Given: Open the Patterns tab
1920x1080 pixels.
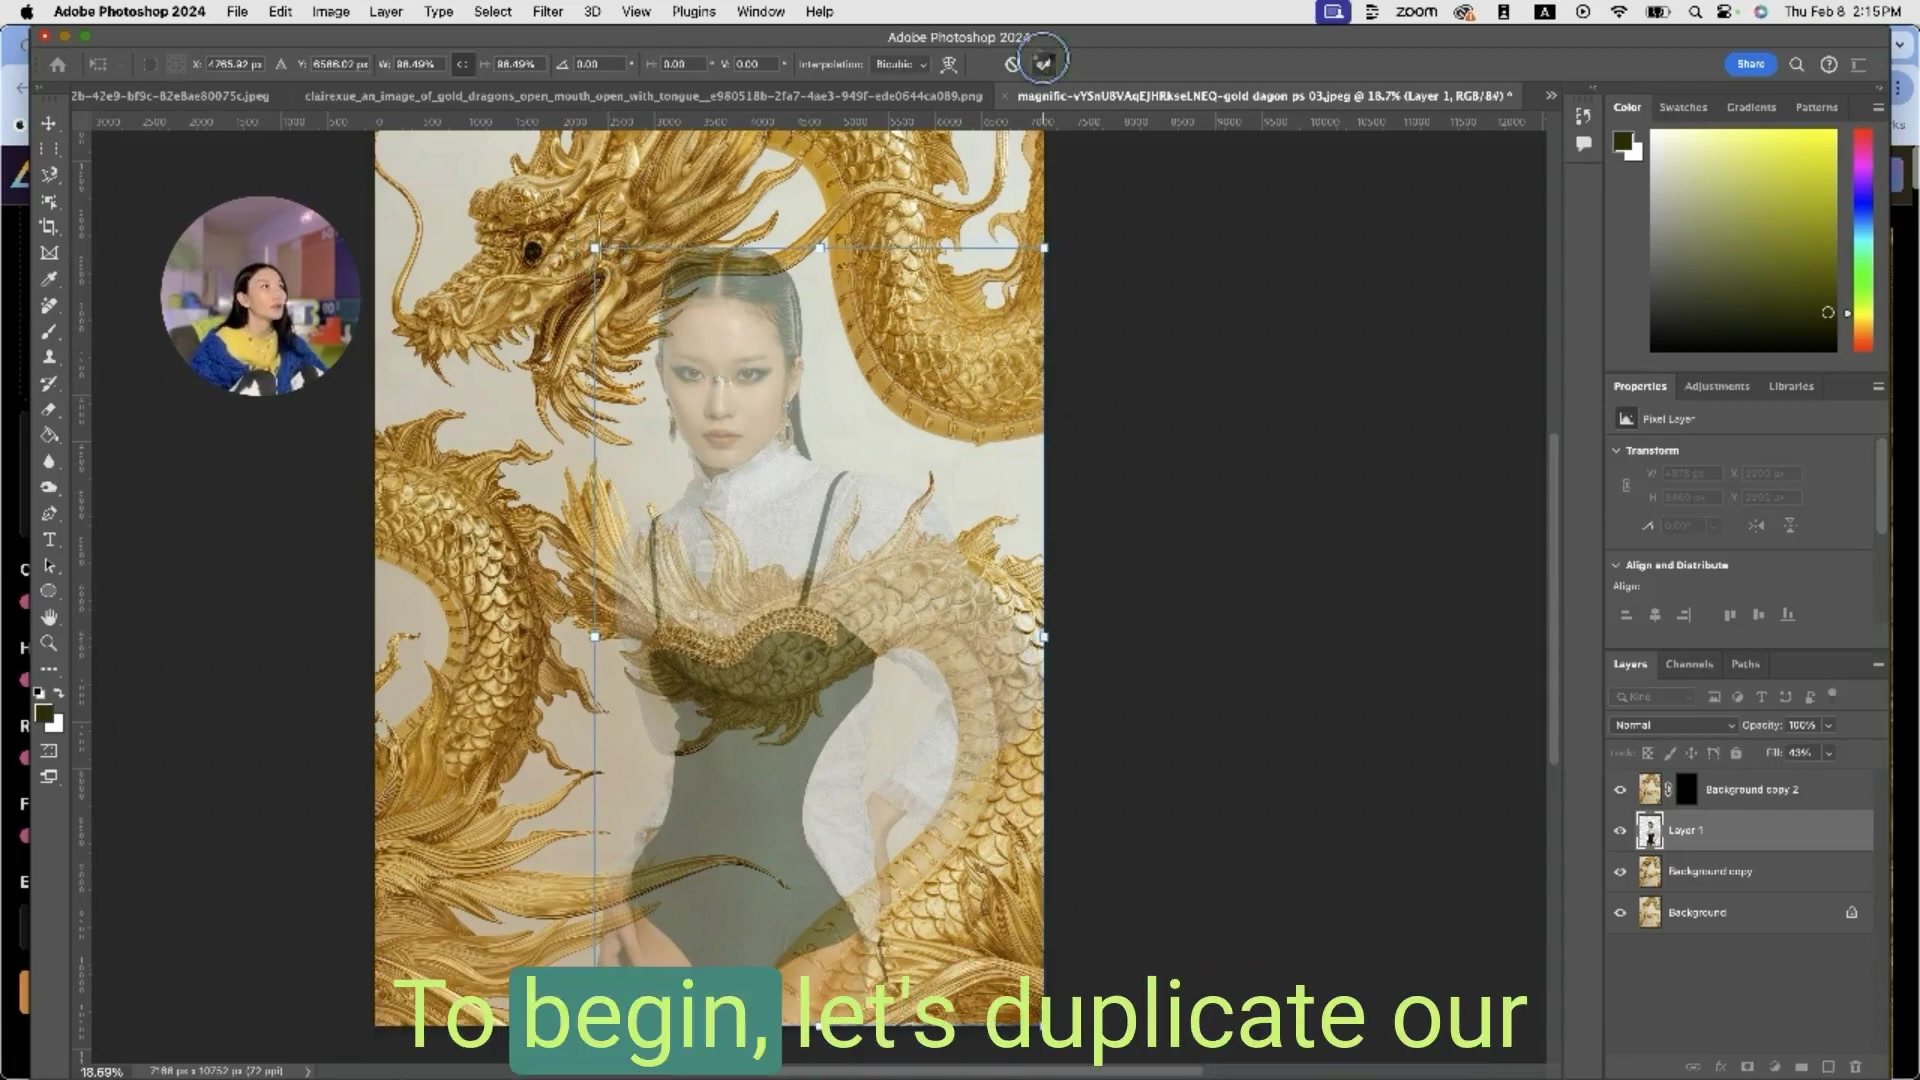Looking at the screenshot, I should 1816,107.
